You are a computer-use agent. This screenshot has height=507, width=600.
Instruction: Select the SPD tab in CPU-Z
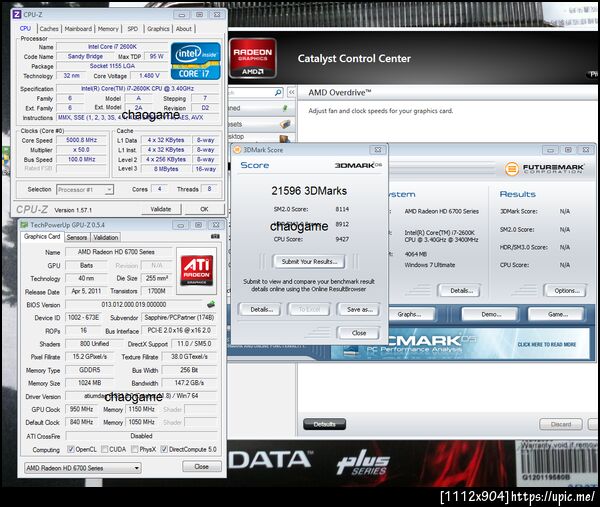click(x=132, y=29)
